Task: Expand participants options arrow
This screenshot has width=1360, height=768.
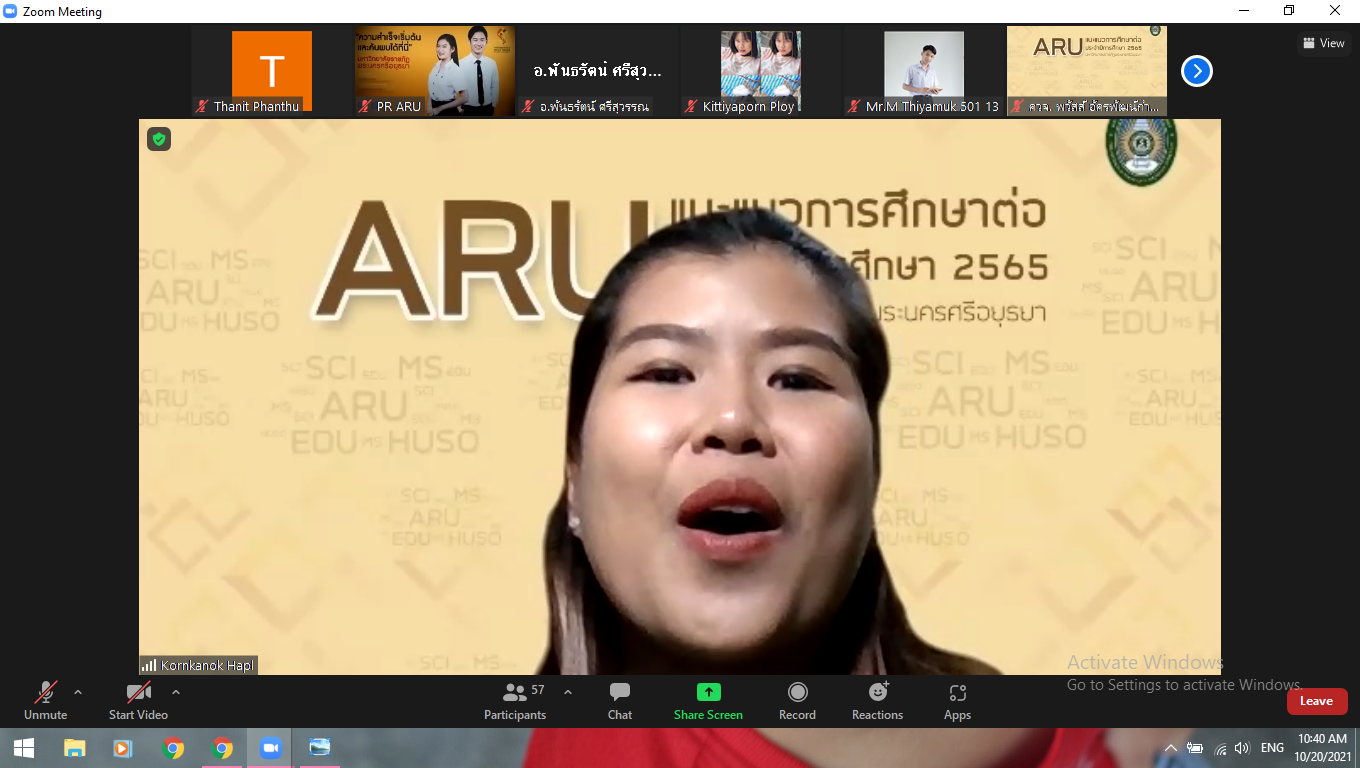Action: (568, 692)
